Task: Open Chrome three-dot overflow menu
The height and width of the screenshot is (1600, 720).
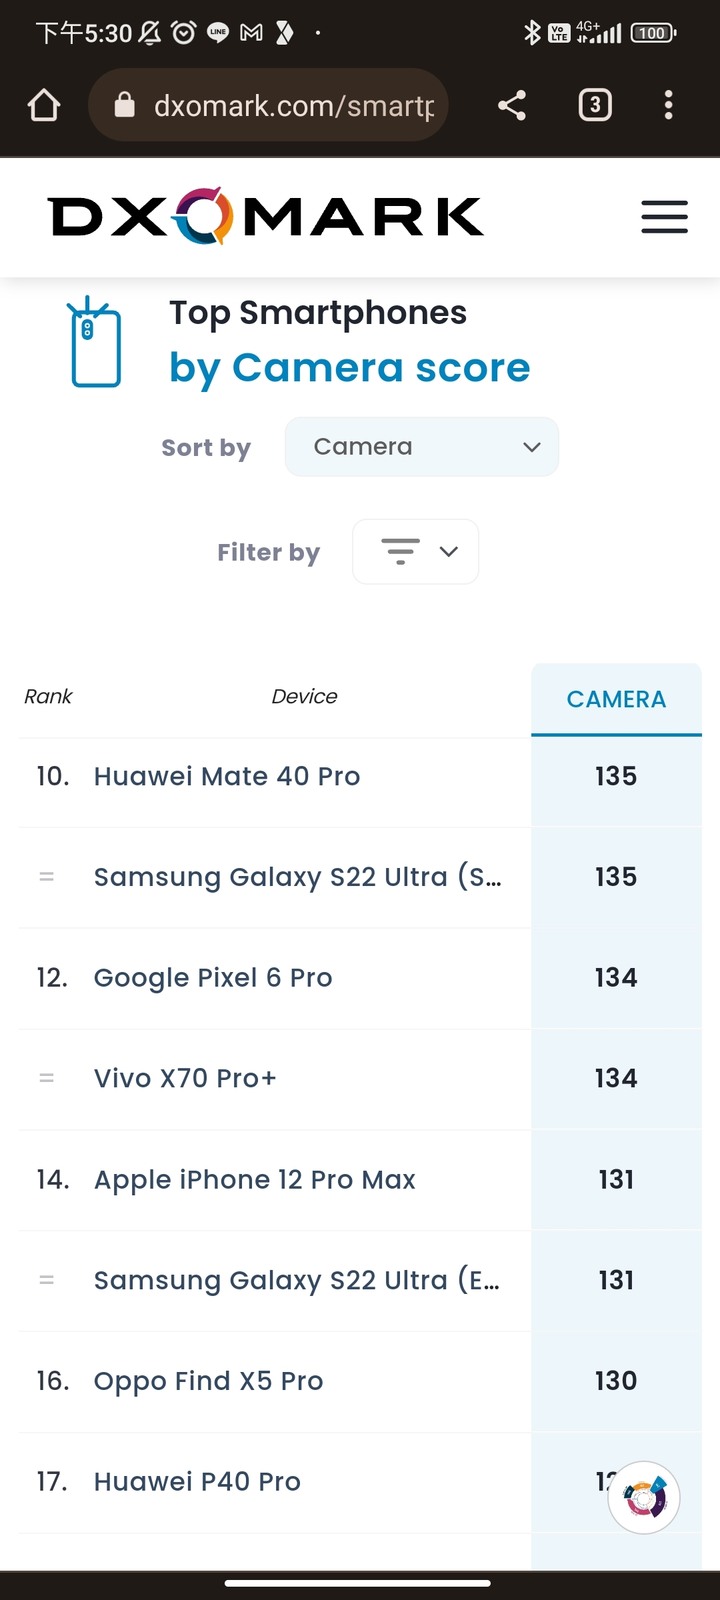Action: [668, 105]
